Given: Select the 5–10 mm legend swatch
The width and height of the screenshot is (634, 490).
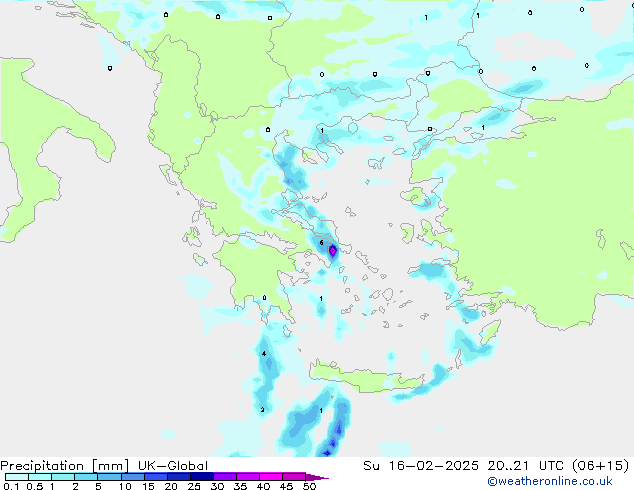Looking at the screenshot, I should pyautogui.click(x=109, y=477).
